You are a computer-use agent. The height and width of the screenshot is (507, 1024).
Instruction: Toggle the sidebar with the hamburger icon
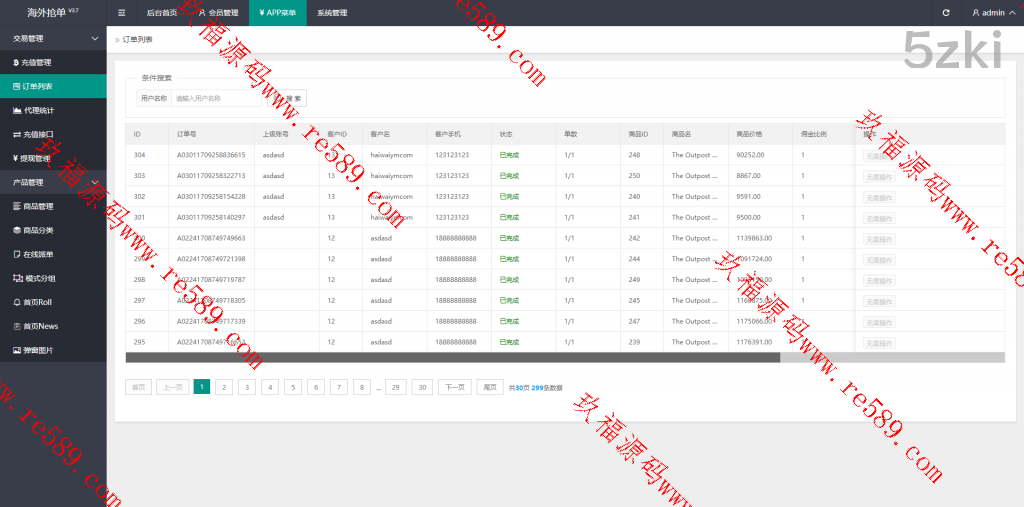click(x=121, y=13)
